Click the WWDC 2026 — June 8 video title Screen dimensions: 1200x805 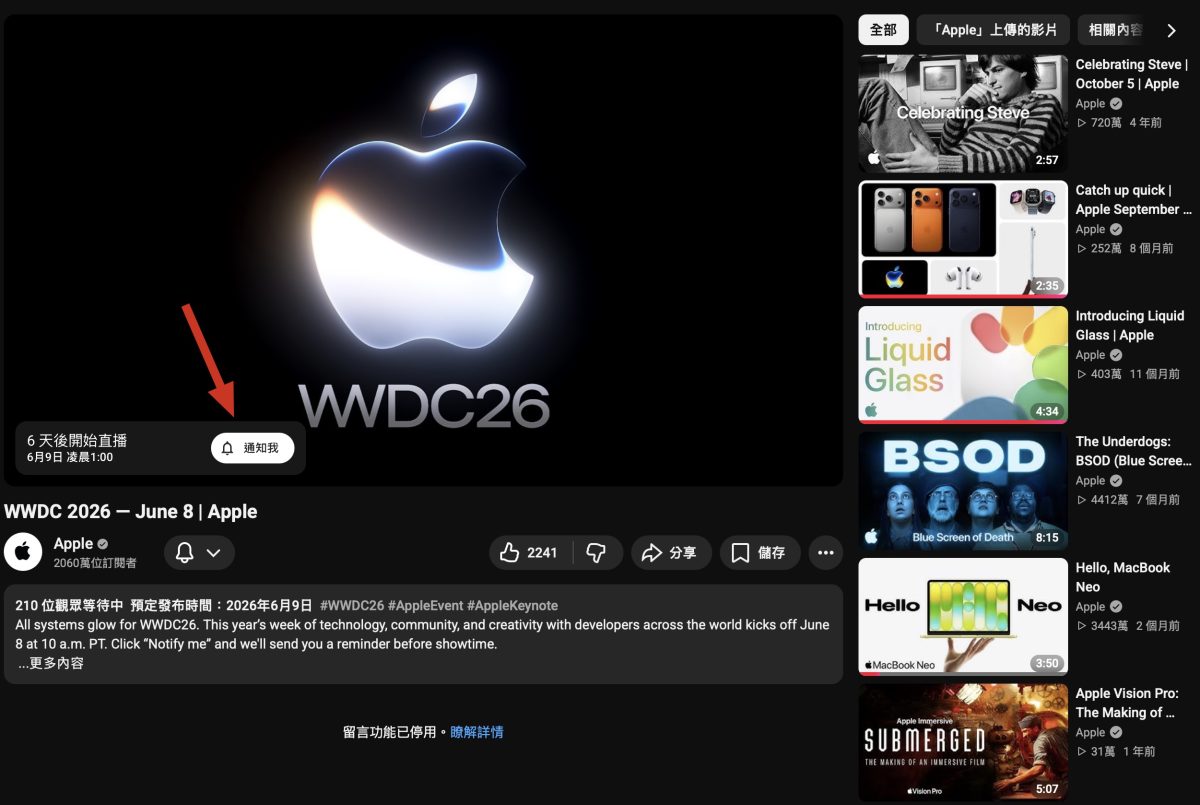[x=131, y=511]
